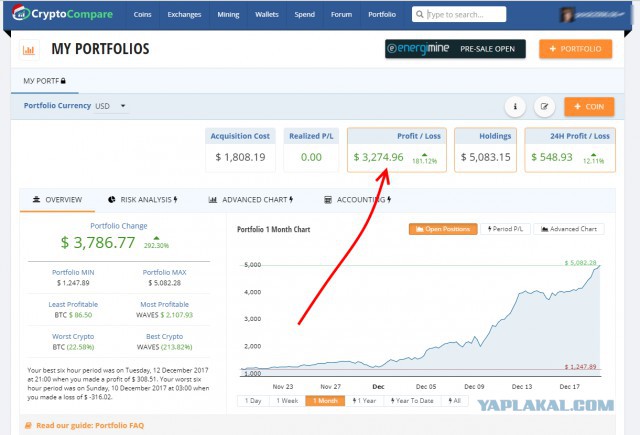
Task: Click the Portfolio Change value $ 3,786.77
Action: tap(98, 243)
